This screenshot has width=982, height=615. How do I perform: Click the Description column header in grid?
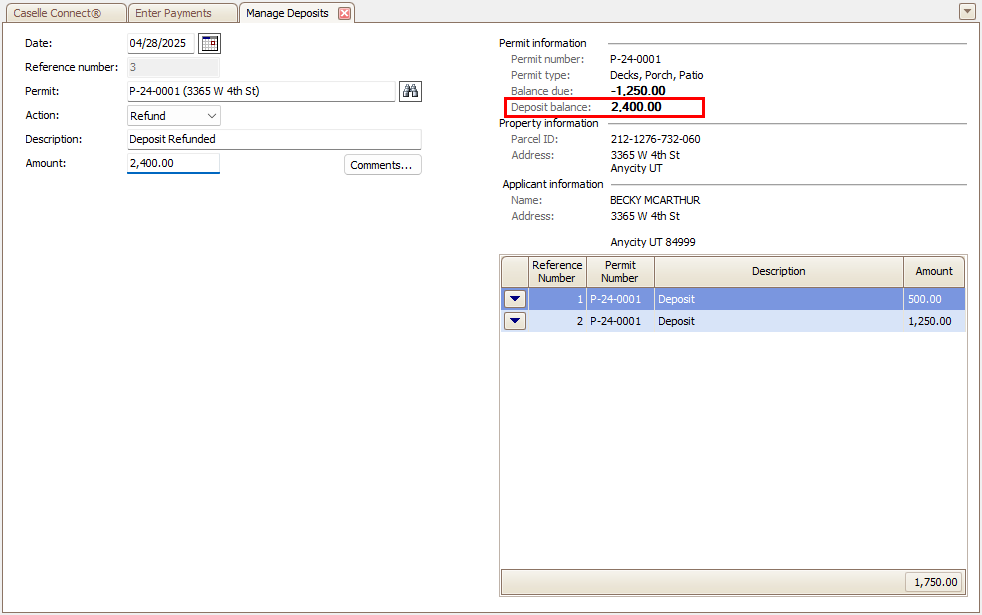[778, 271]
